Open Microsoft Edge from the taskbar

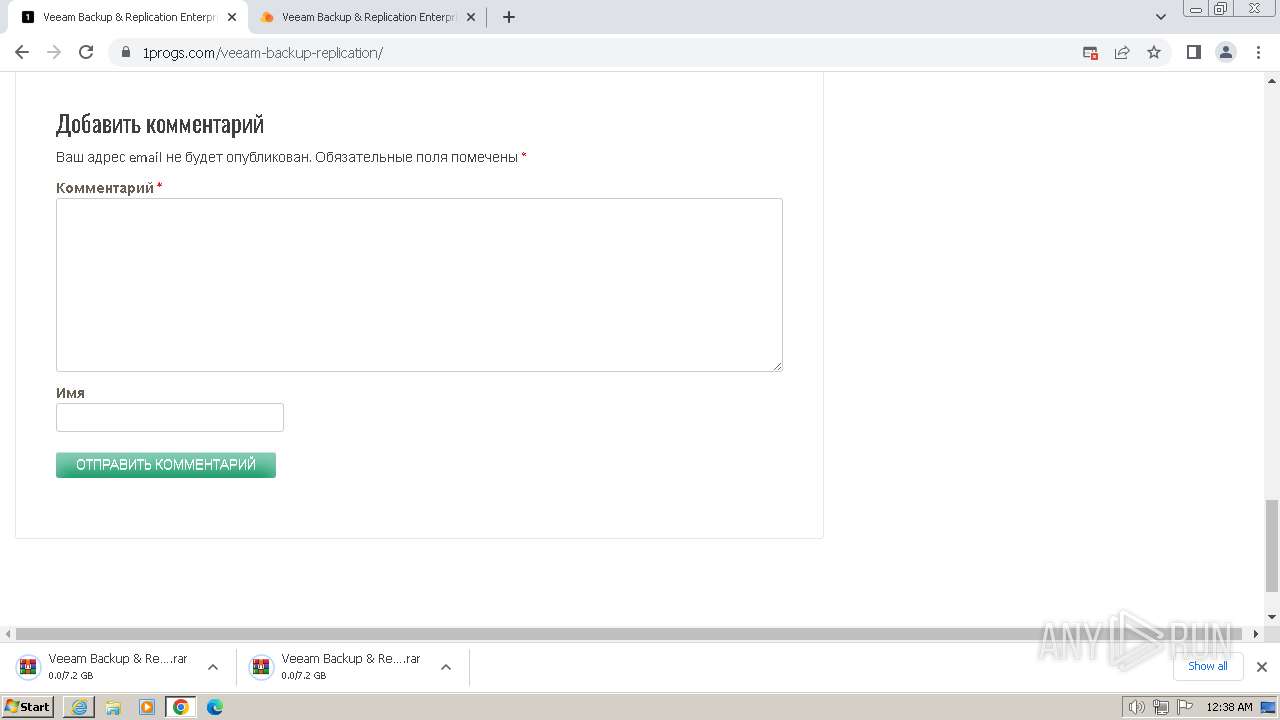(215, 707)
